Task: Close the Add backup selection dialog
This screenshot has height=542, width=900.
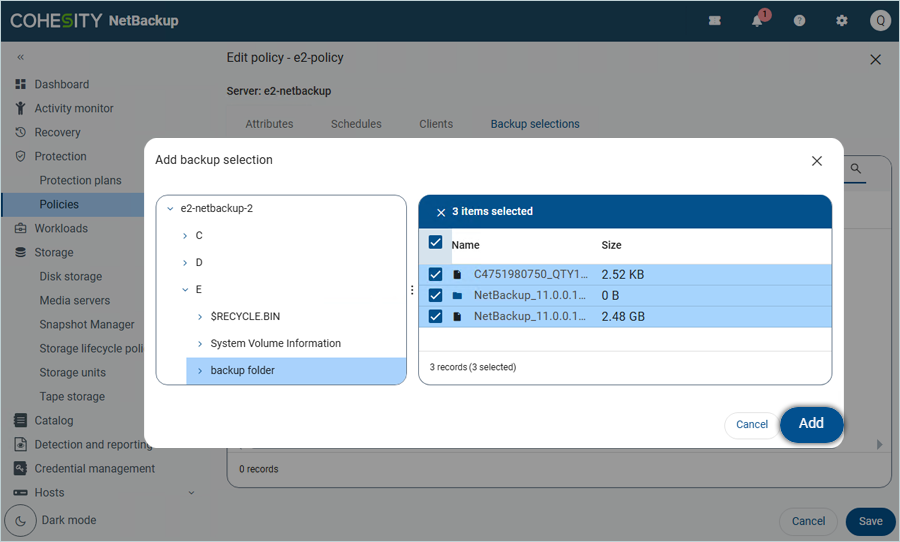Action: pos(817,161)
